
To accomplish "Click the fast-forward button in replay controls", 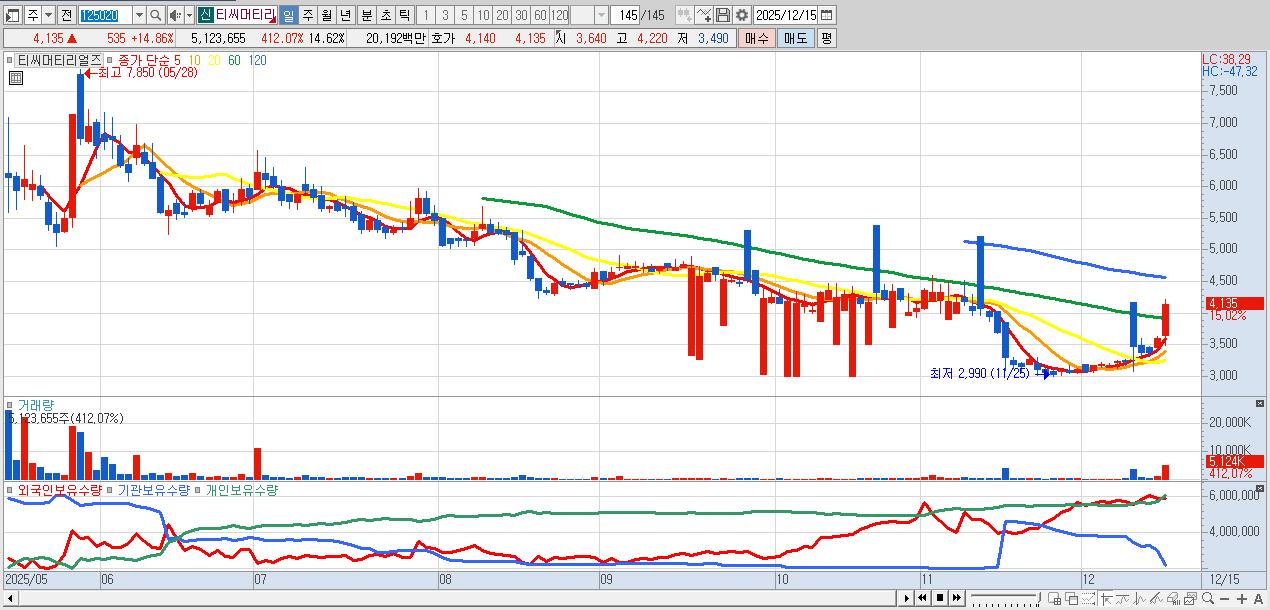I will point(957,598).
